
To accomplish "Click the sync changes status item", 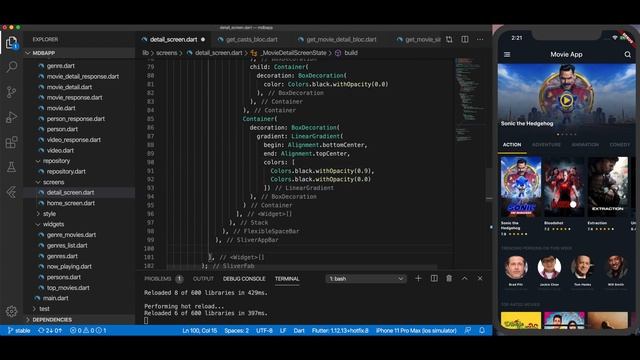I will click(50, 330).
